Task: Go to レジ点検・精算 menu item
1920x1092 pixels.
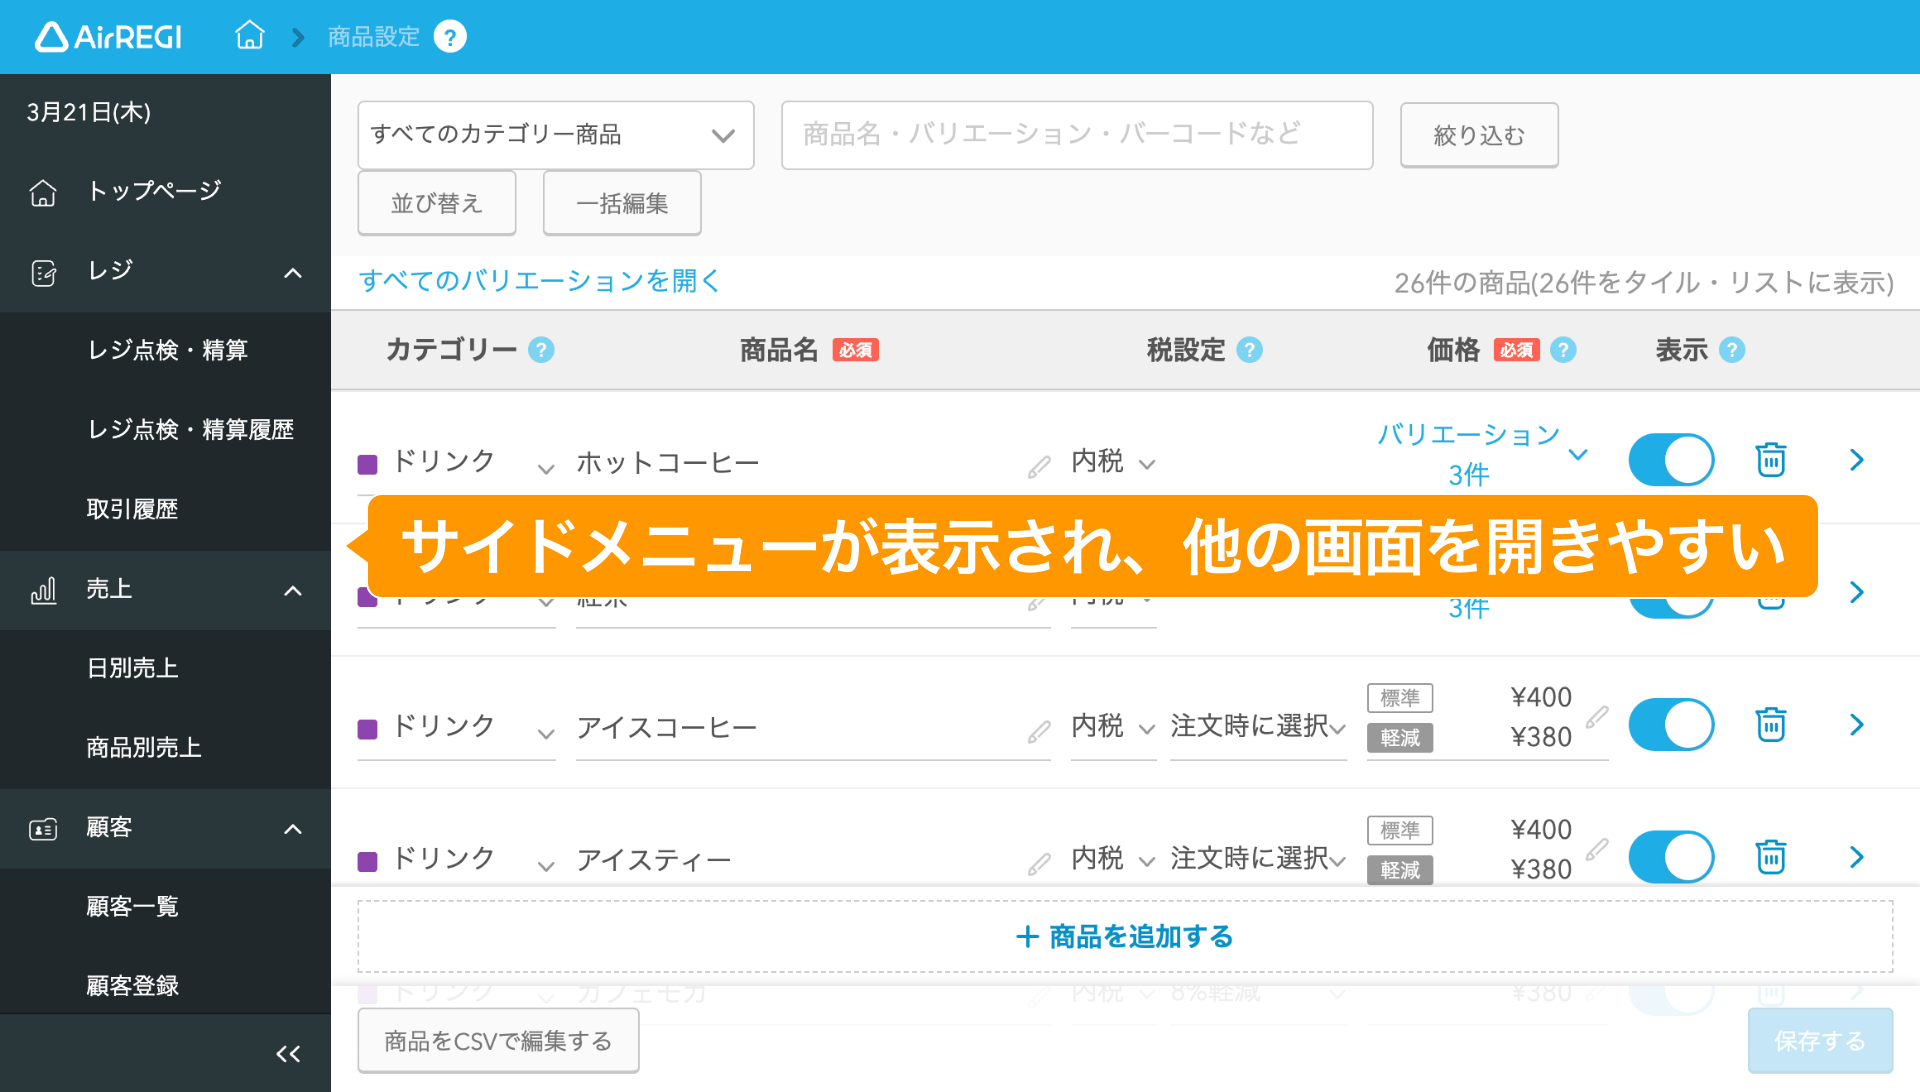Action: [x=165, y=351]
